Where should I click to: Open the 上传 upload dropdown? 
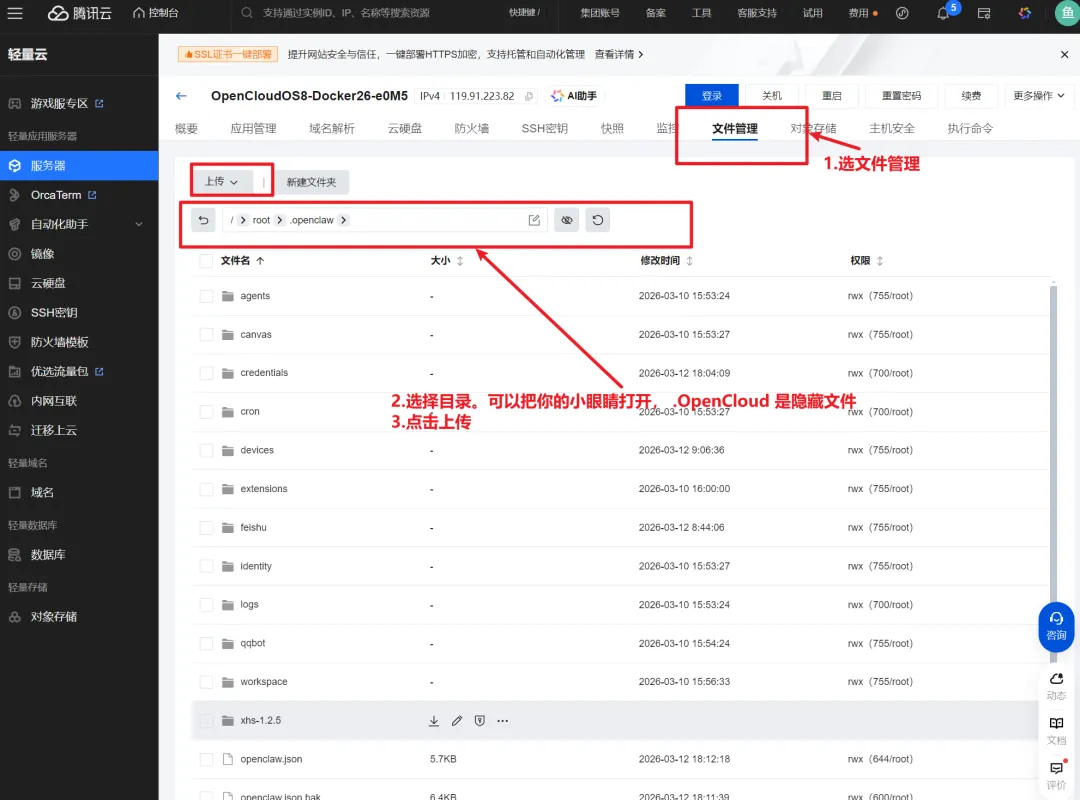222,181
